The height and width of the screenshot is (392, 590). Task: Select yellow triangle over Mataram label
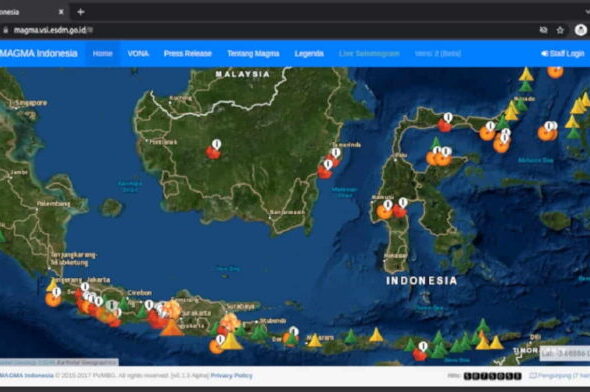point(315,340)
